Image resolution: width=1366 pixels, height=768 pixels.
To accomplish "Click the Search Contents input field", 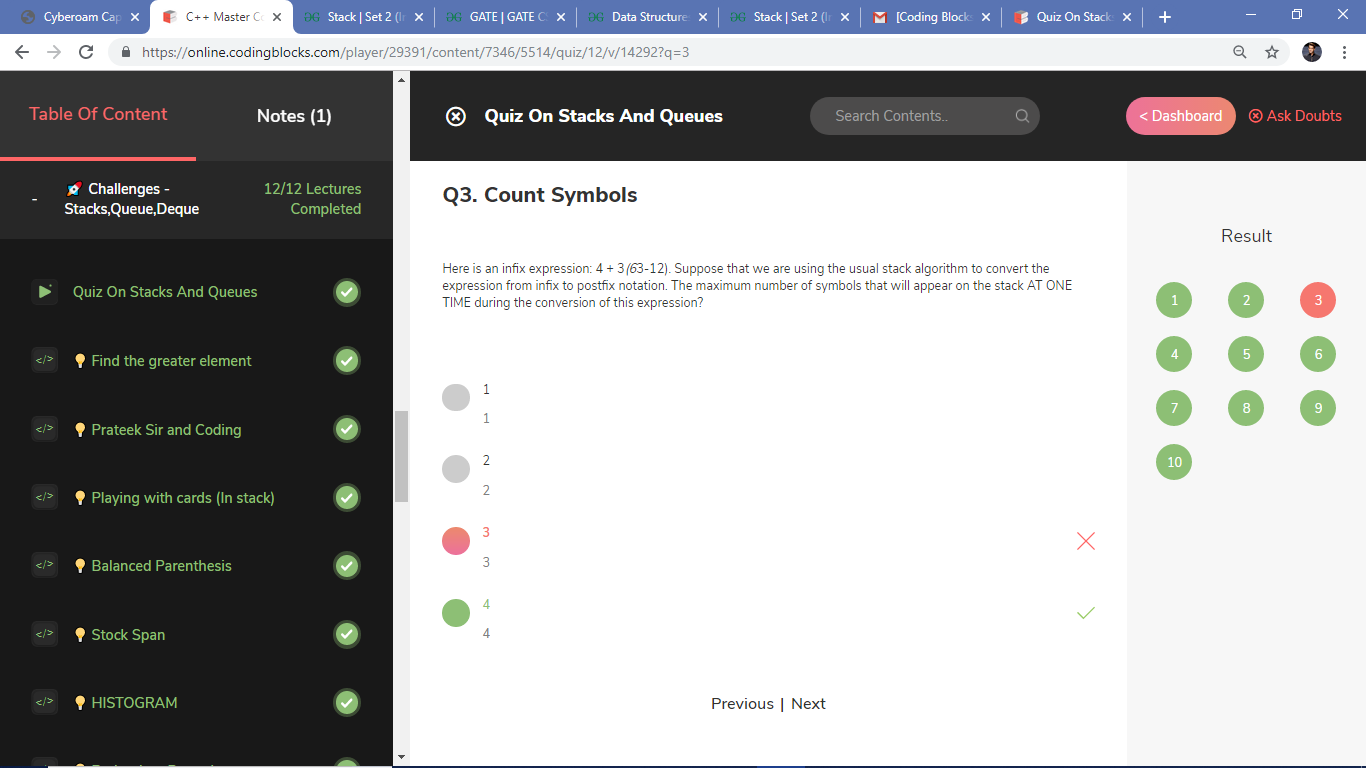I will [x=910, y=116].
